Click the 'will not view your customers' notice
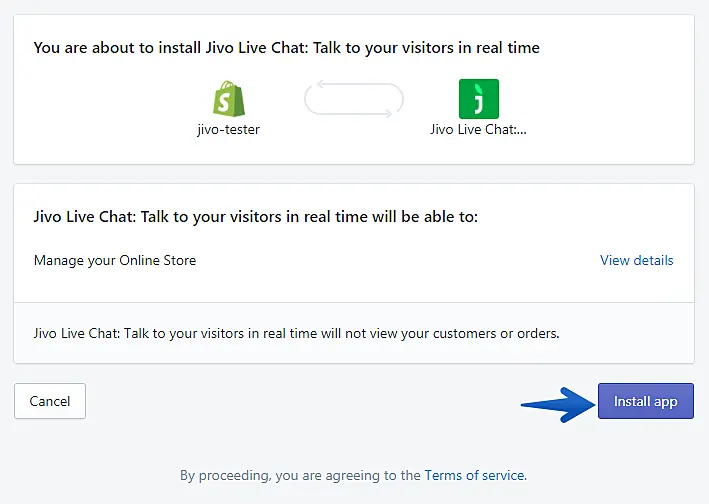Image resolution: width=709 pixels, height=504 pixels. [297, 334]
